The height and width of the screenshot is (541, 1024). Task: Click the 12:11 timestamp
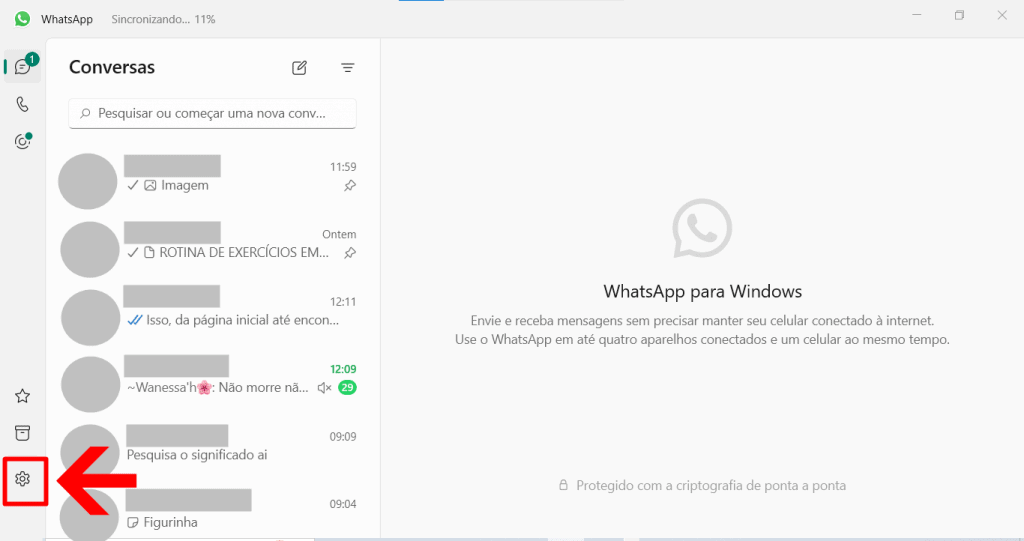point(343,302)
